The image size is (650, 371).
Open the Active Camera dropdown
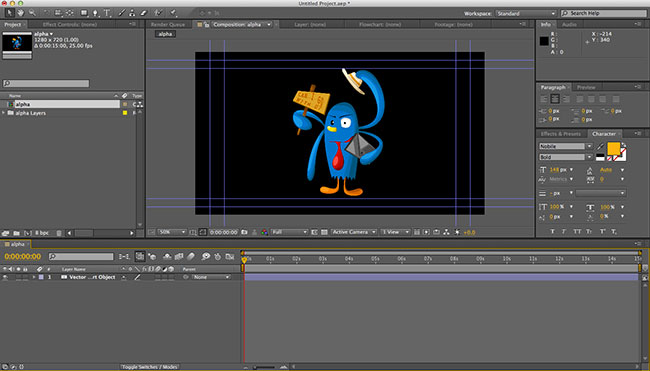tap(354, 232)
